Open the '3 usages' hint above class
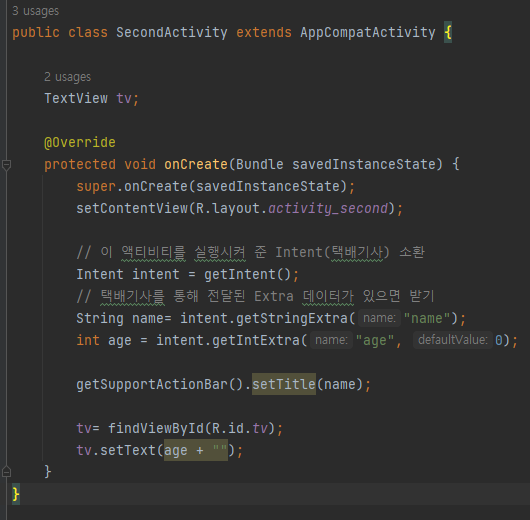The image size is (530, 520). 35,11
